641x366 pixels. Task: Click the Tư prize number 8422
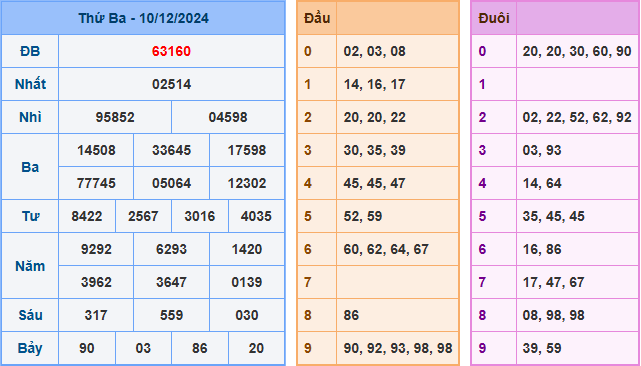point(87,216)
